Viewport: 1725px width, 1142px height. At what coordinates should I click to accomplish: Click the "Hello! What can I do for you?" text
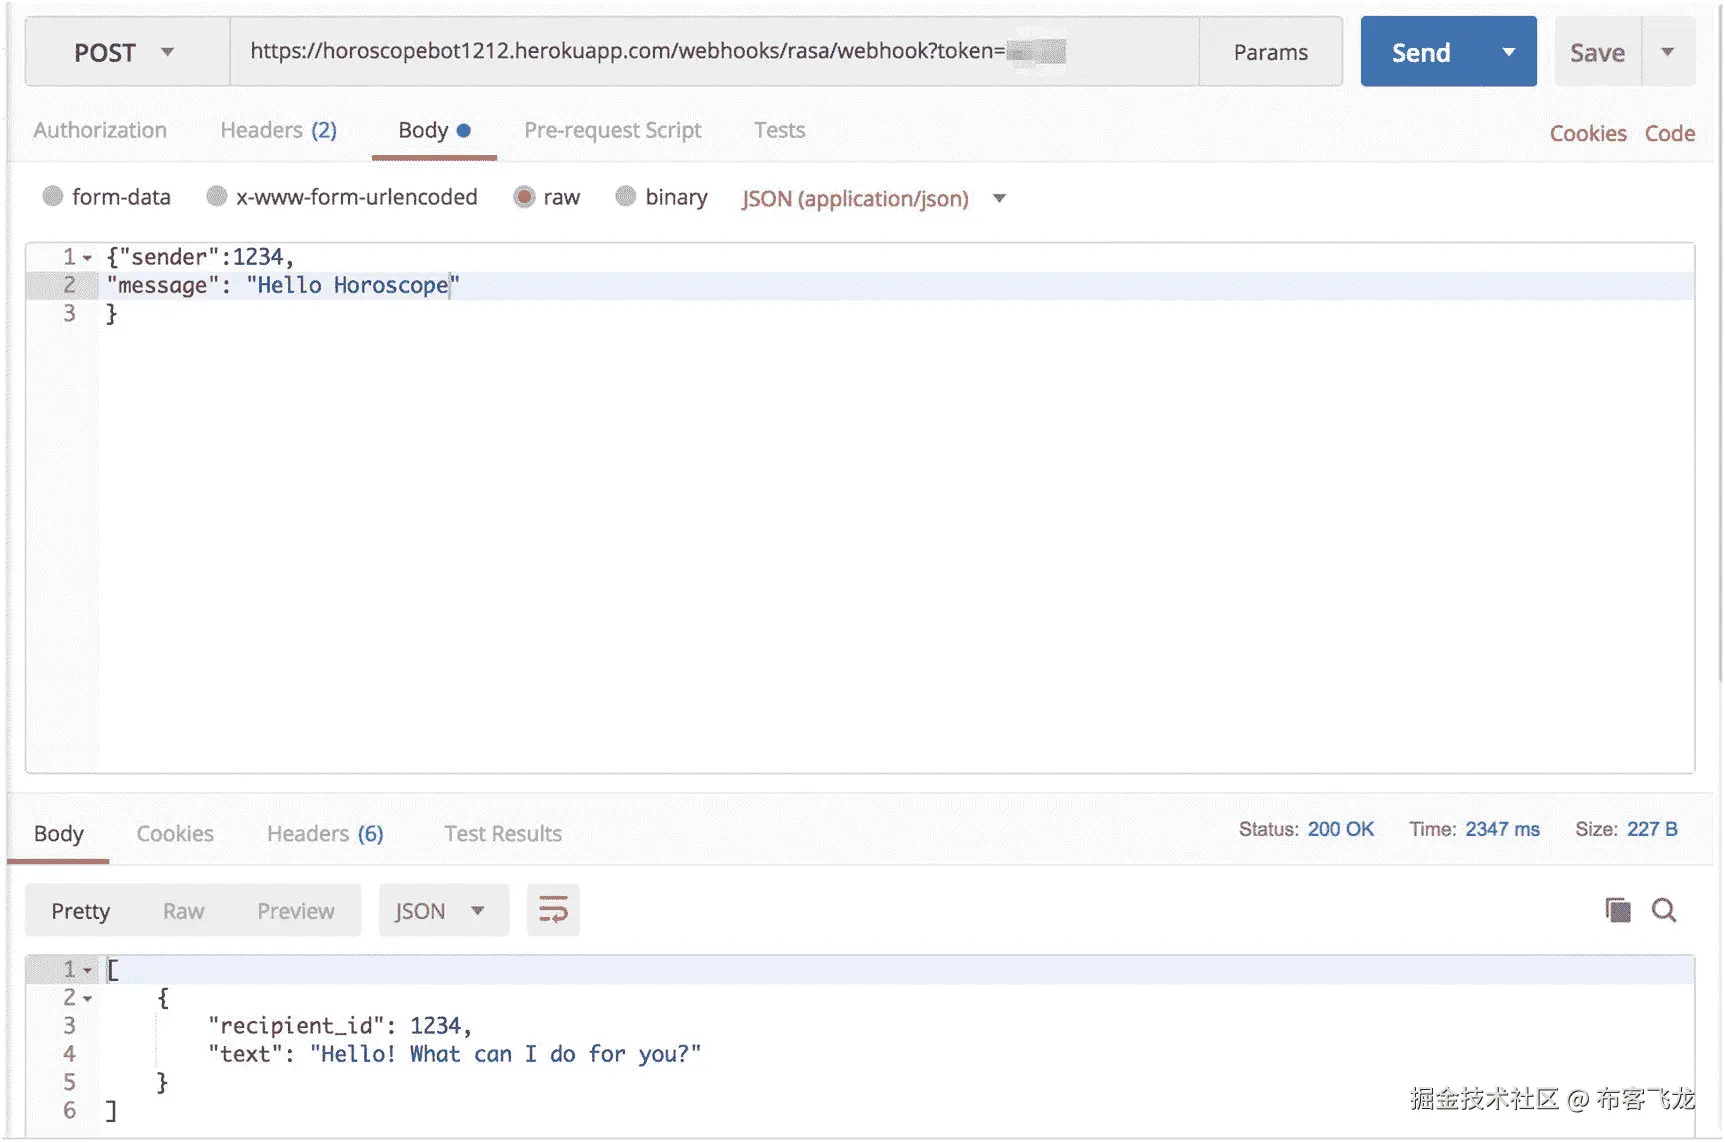pos(505,1054)
